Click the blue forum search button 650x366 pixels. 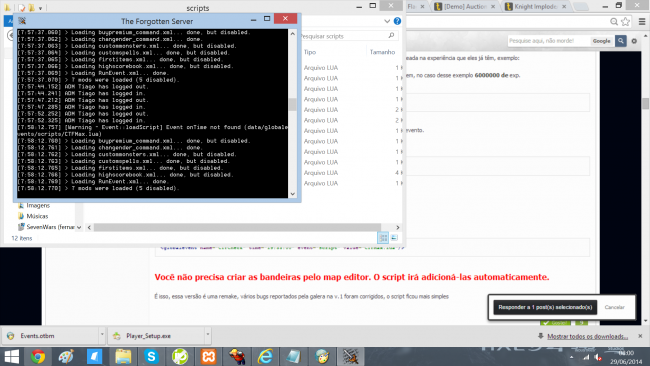(x=621, y=41)
